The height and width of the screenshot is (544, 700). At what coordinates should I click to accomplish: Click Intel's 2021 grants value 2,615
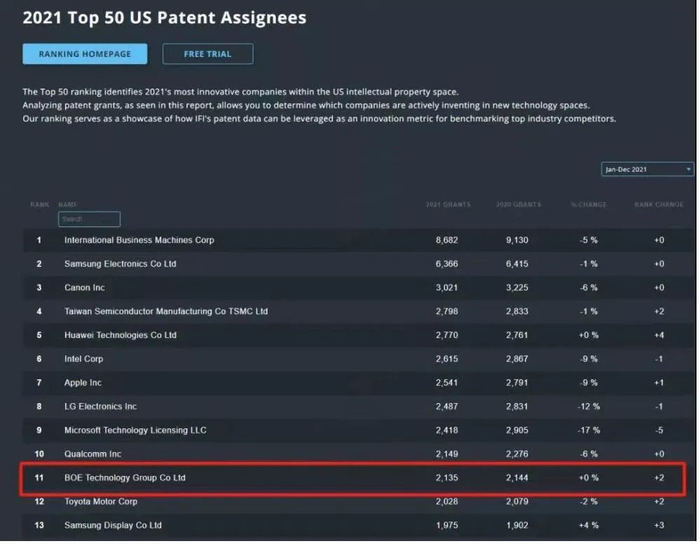[447, 359]
